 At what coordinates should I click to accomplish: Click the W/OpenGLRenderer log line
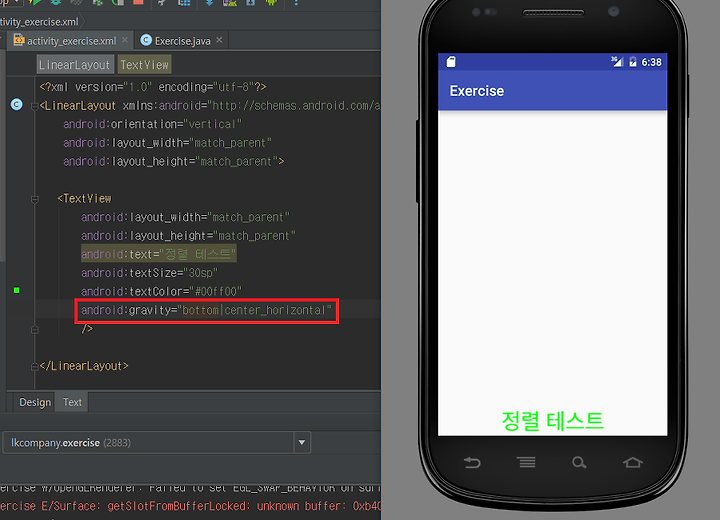(190, 488)
